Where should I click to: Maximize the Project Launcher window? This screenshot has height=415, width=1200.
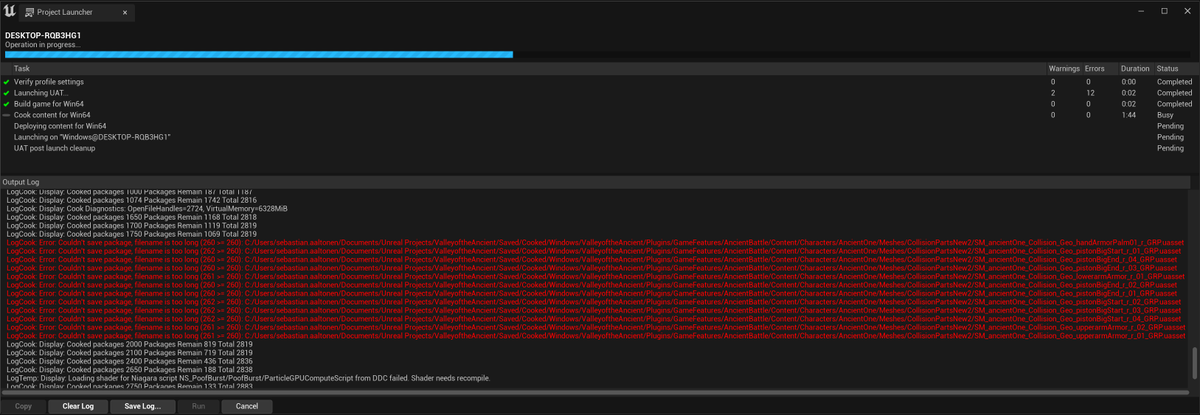pyautogui.click(x=1164, y=10)
